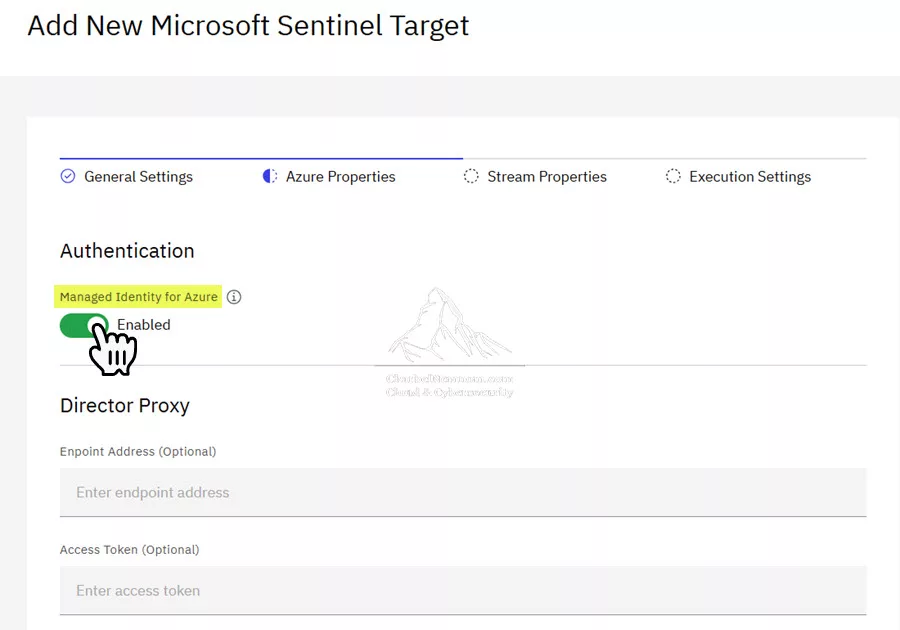Click the Enabled toggle status text

pyautogui.click(x=143, y=325)
